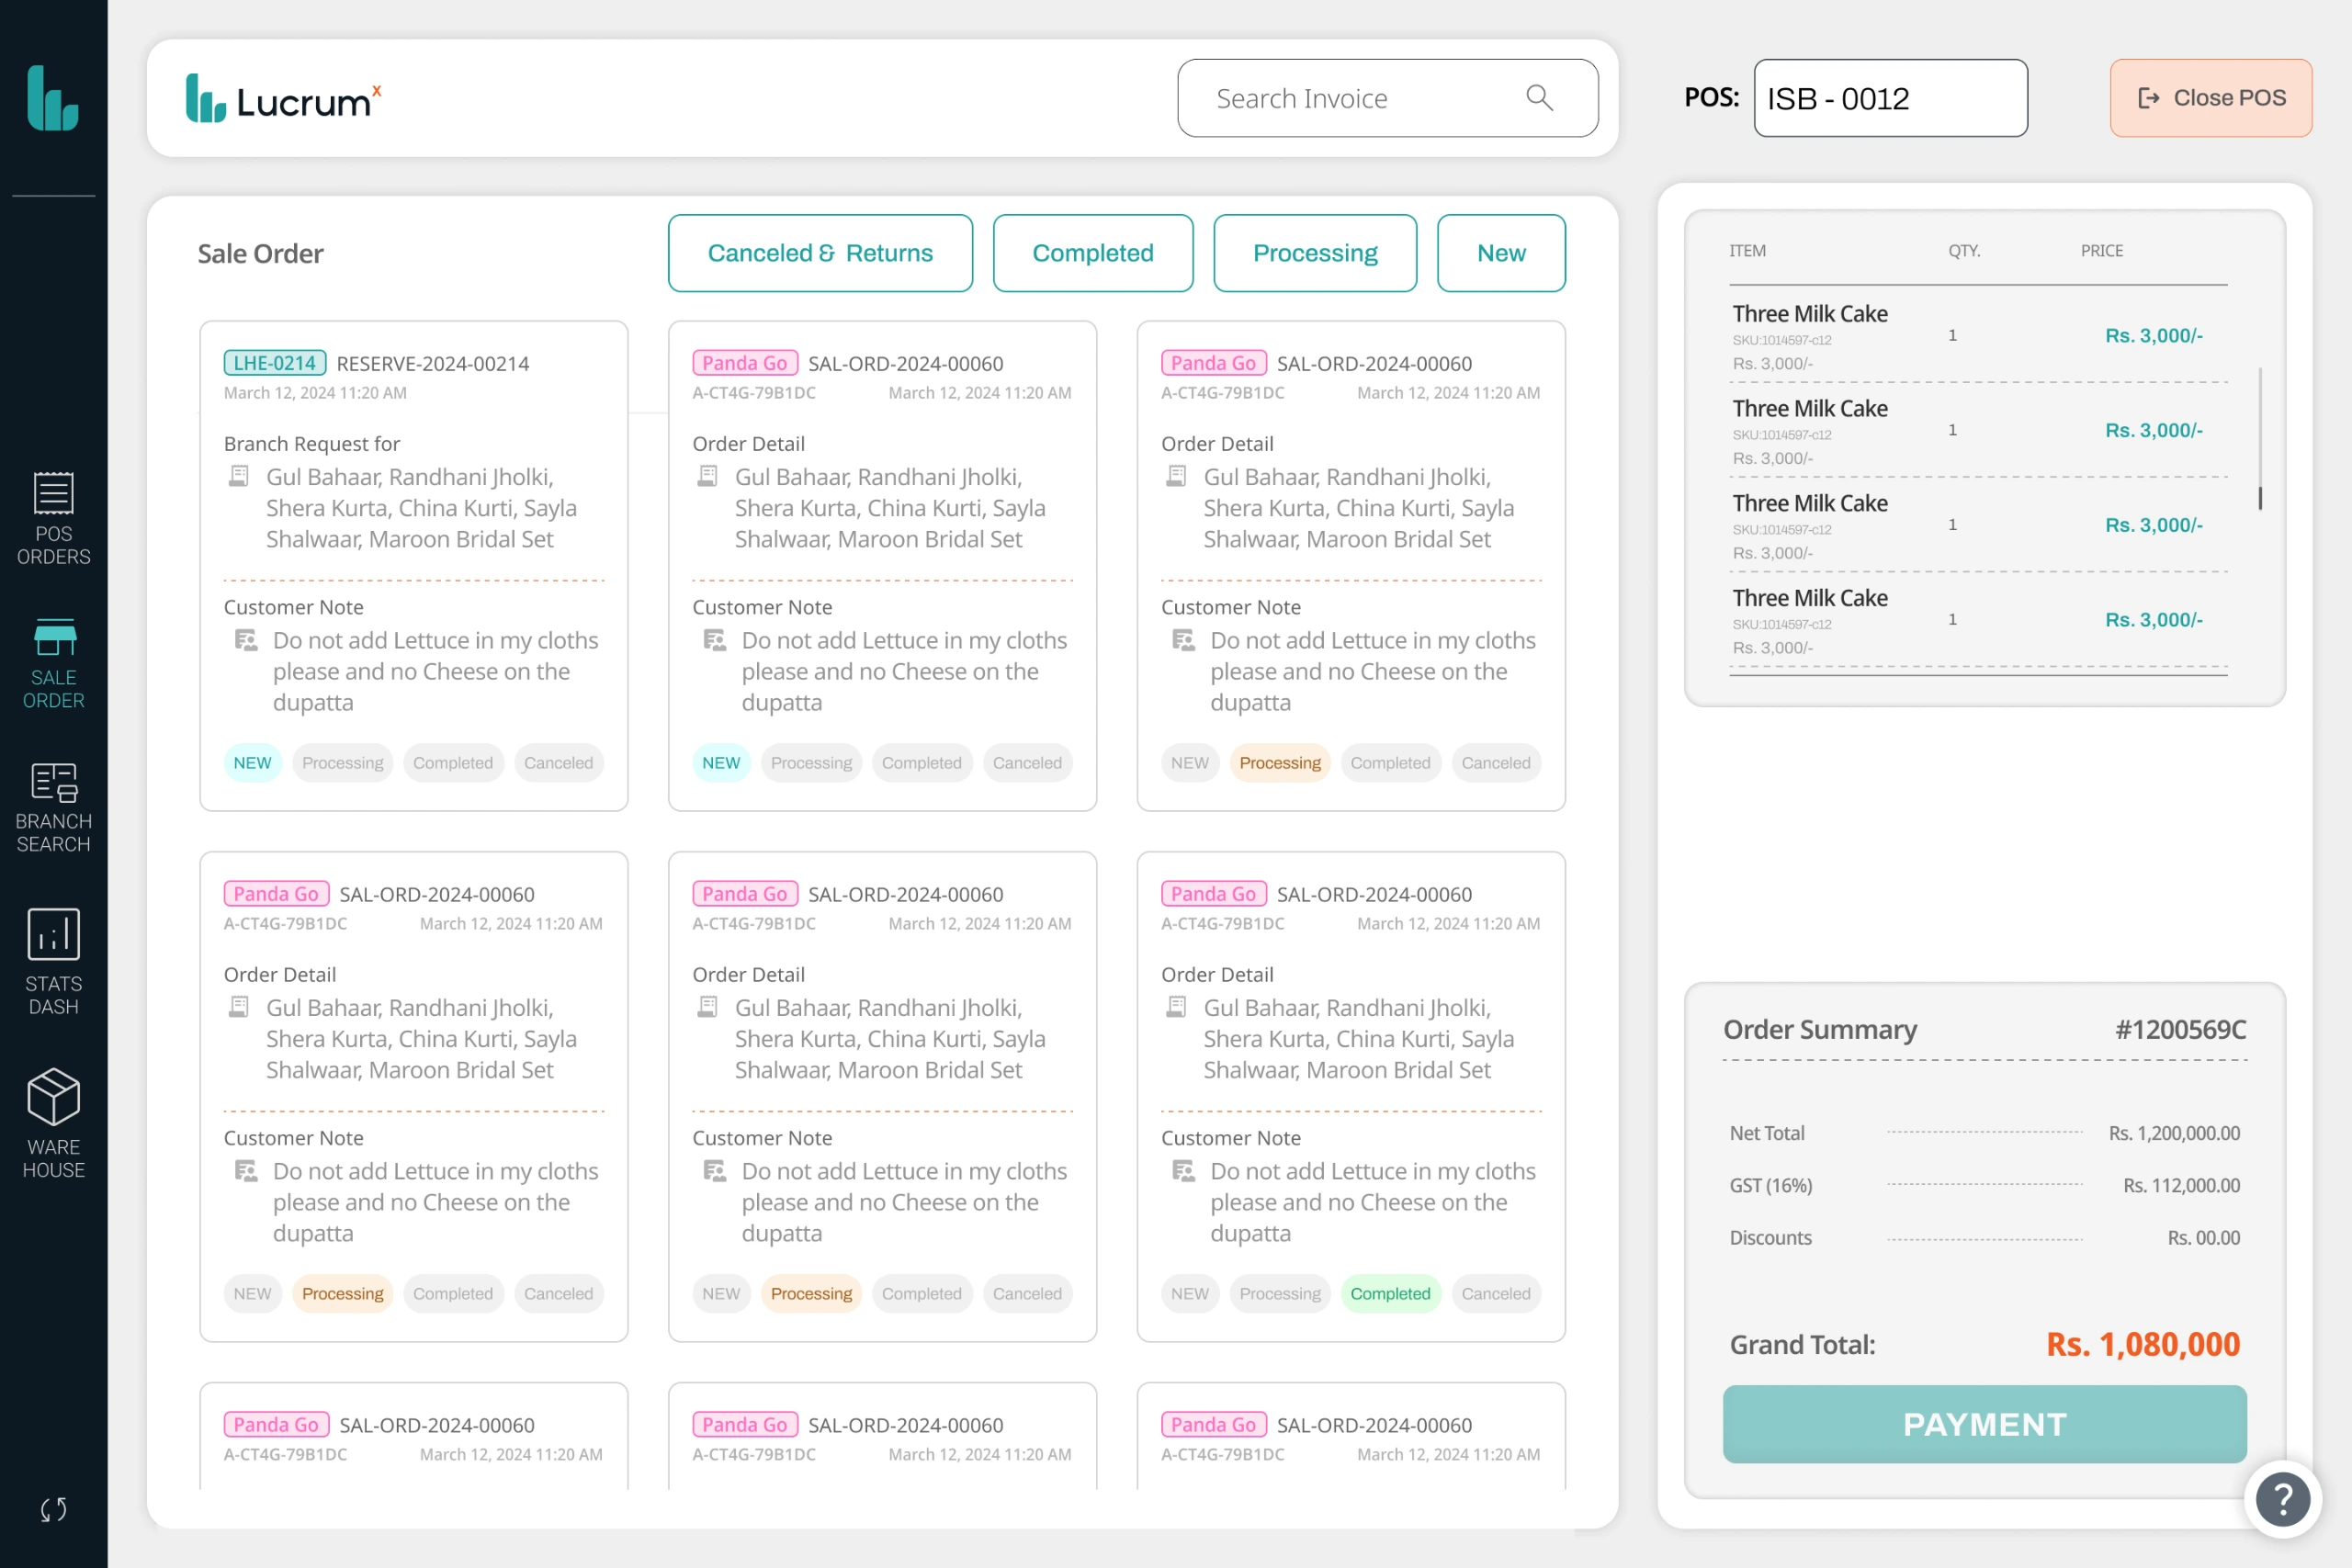Click the Lucrum brand logo in the header

coord(283,99)
